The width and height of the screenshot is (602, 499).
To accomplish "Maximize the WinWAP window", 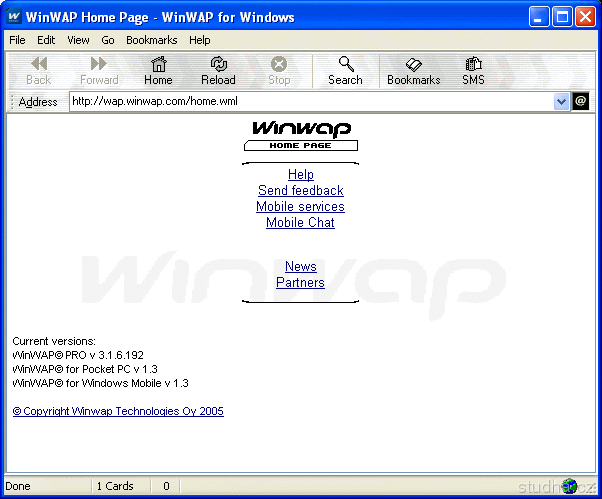I will point(562,17).
